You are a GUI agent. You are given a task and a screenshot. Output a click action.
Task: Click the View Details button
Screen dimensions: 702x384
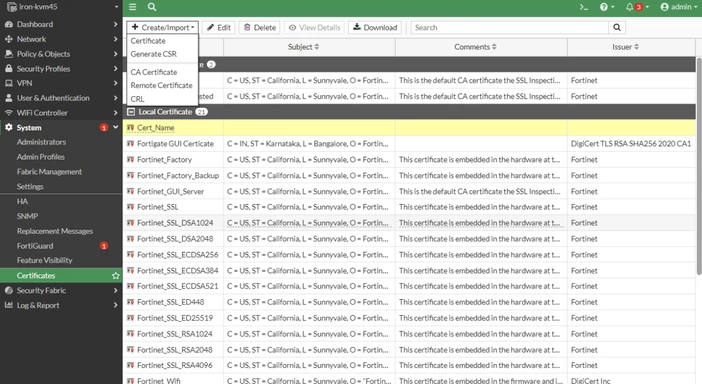click(x=314, y=27)
